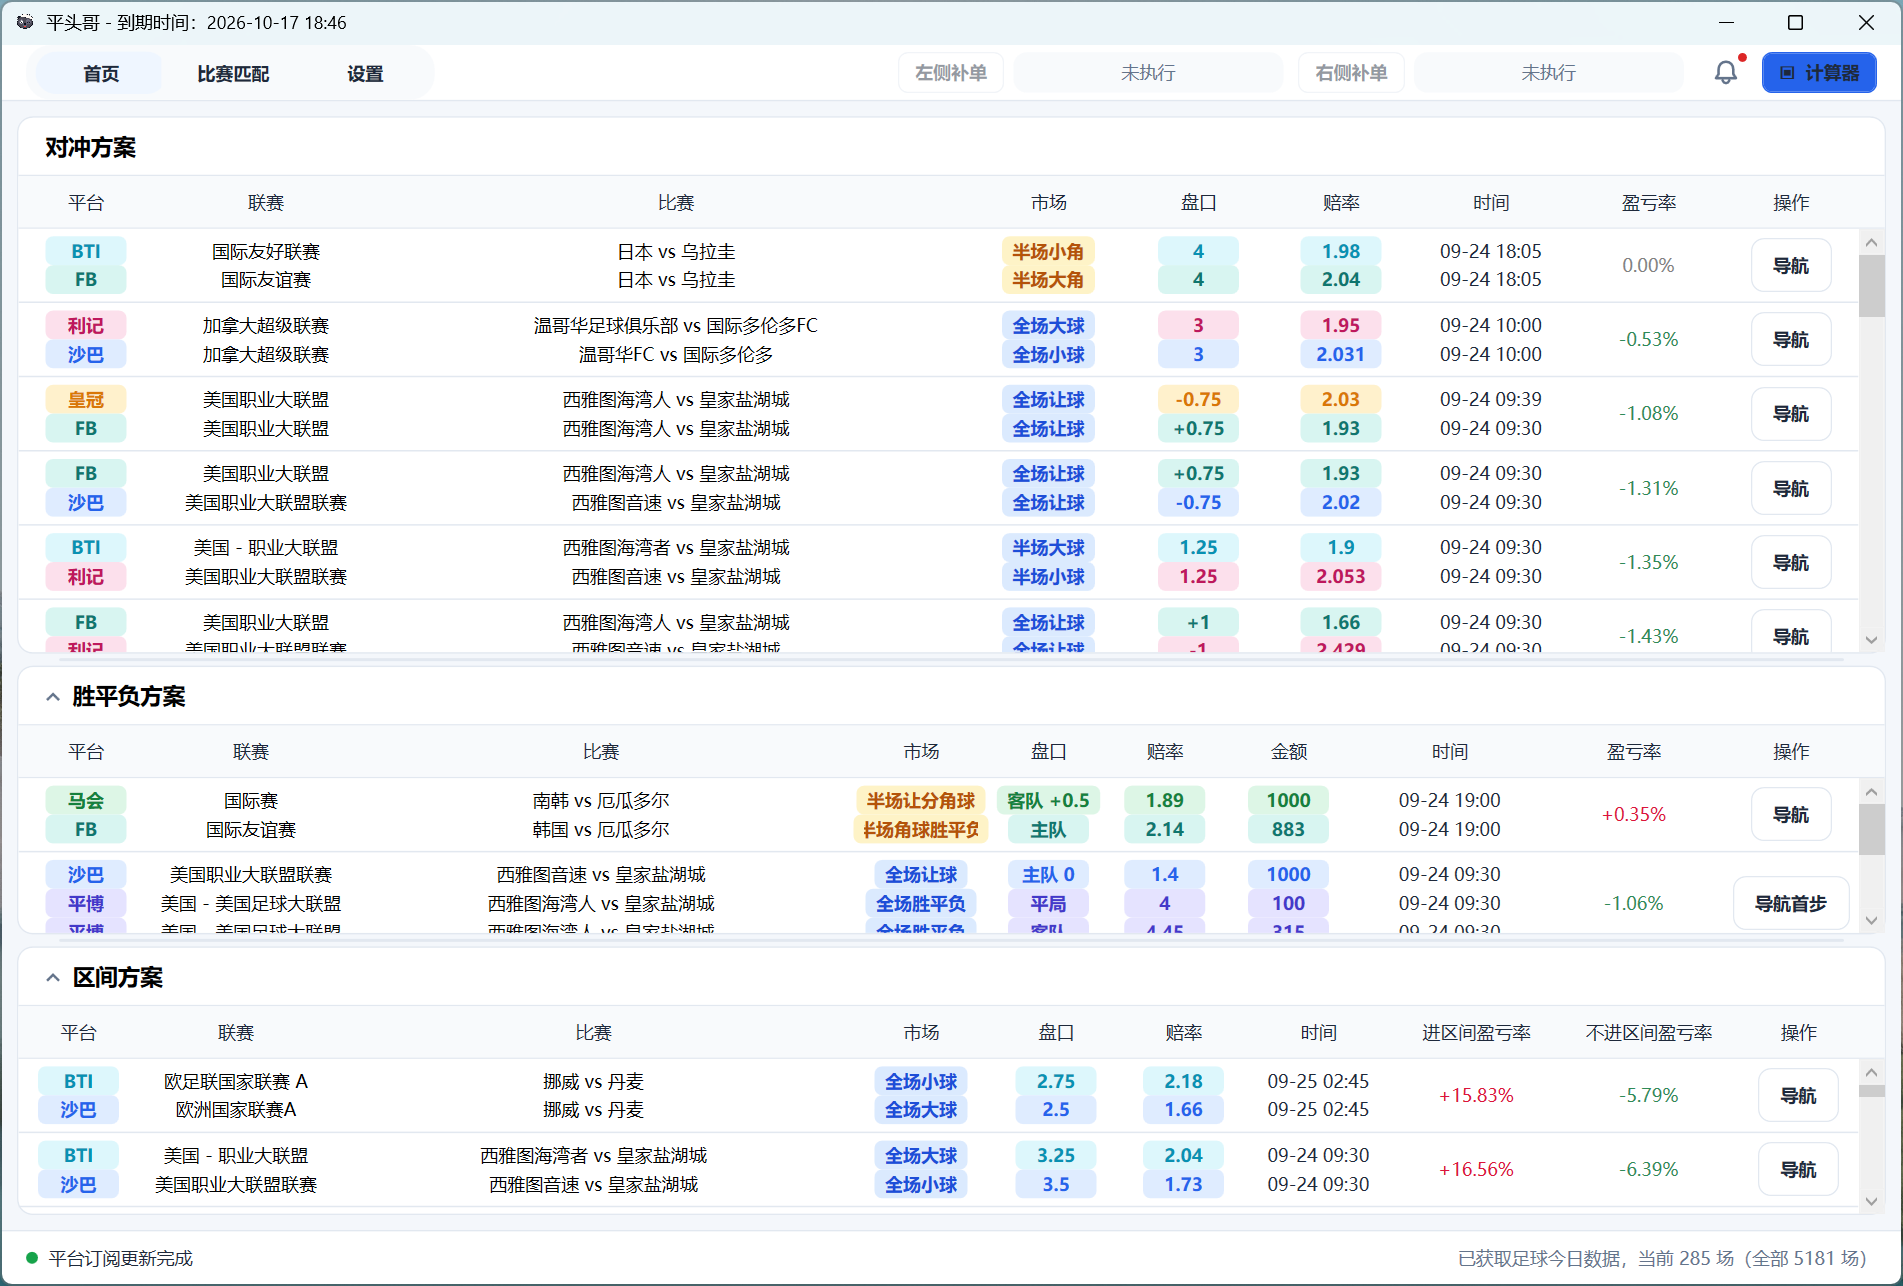Click 导航 for the -1.35% hedge row
1903x1286 pixels.
tap(1791, 562)
